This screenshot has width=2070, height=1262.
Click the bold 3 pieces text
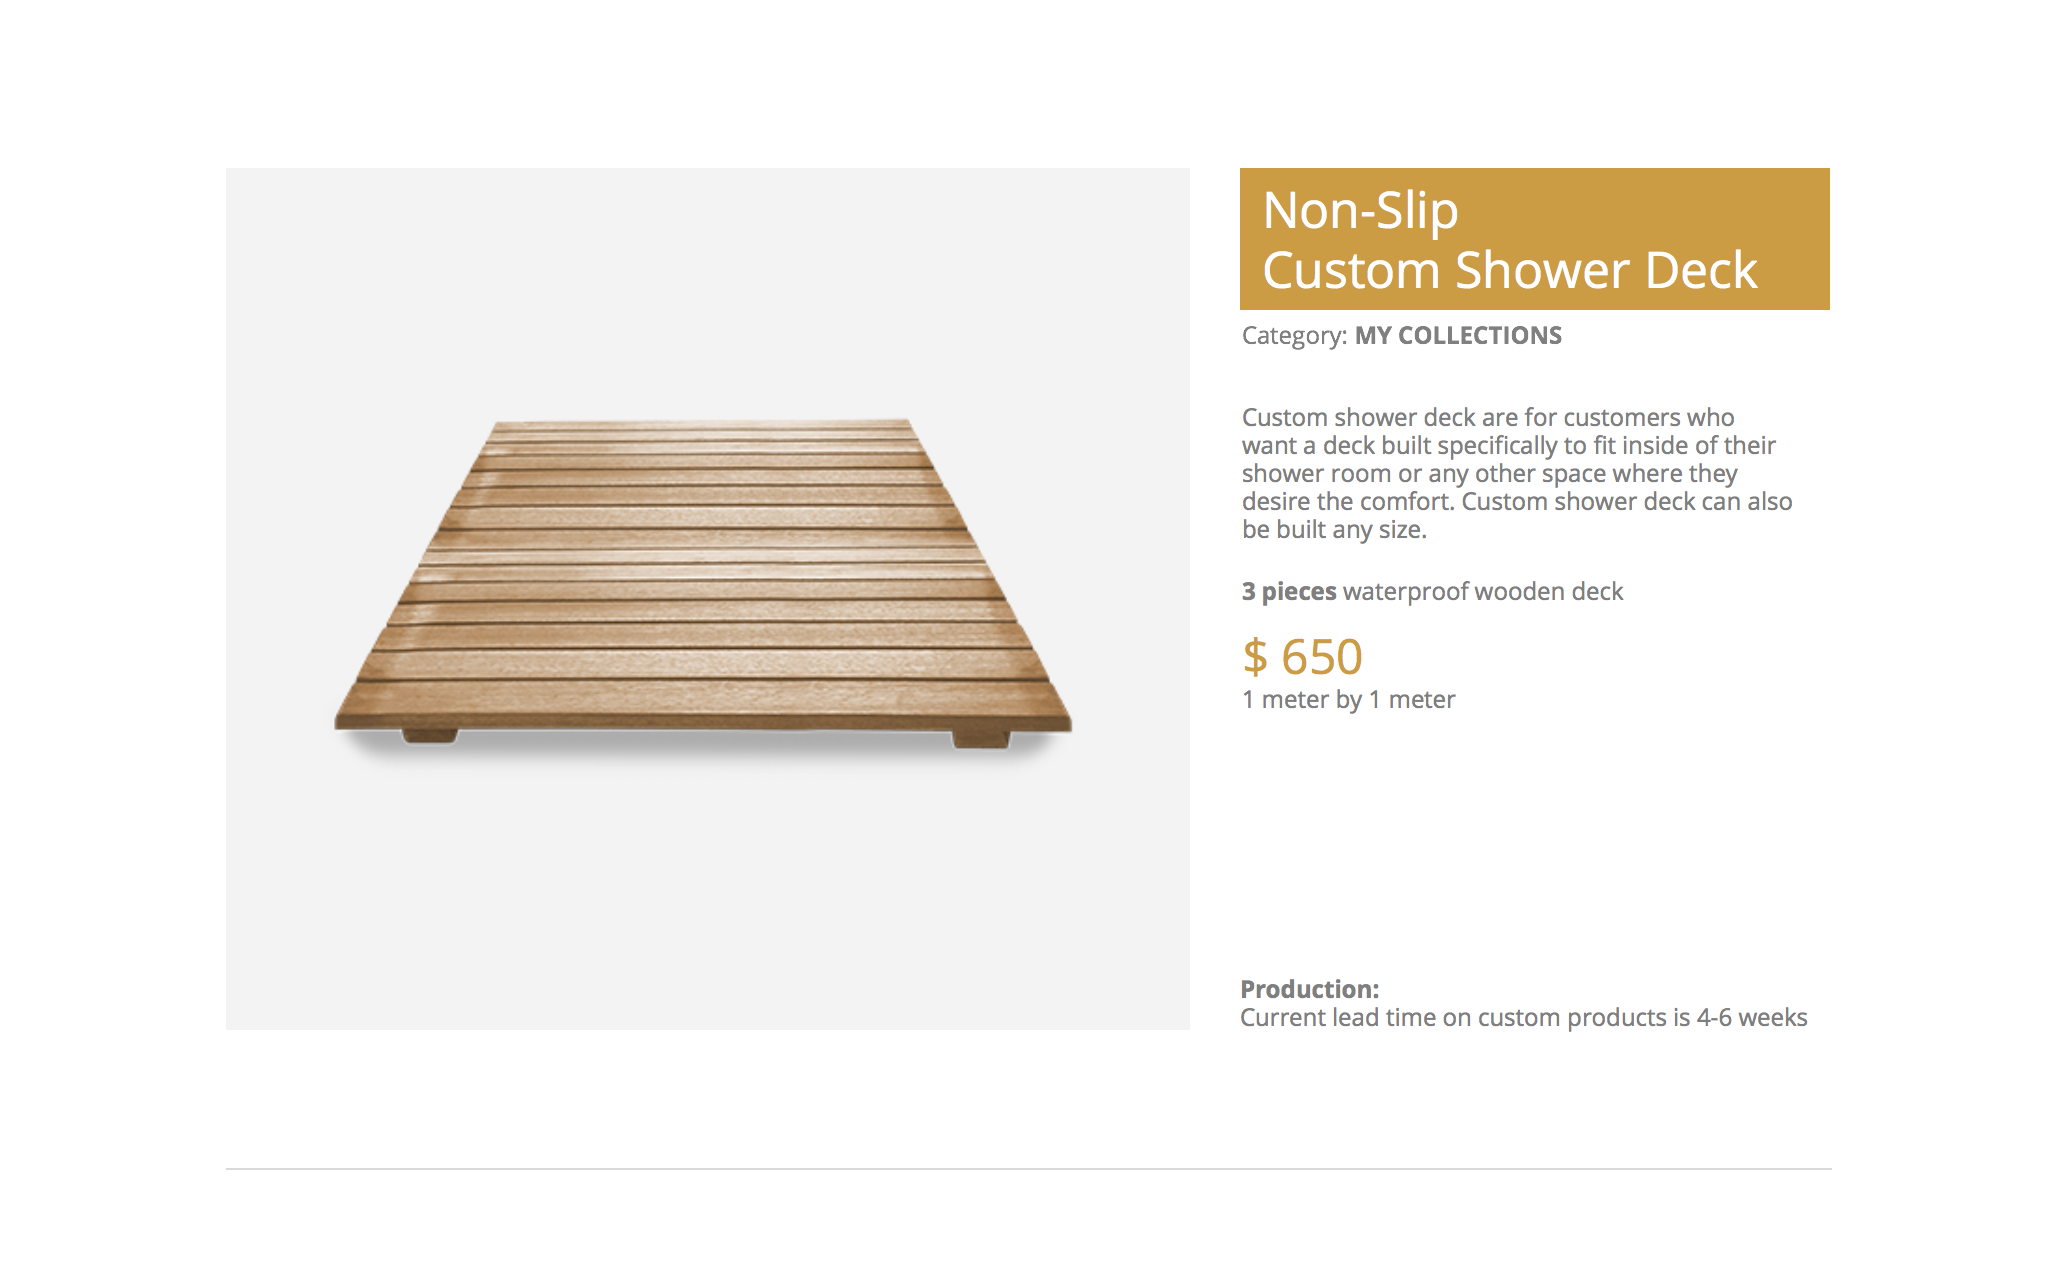pyautogui.click(x=1289, y=592)
